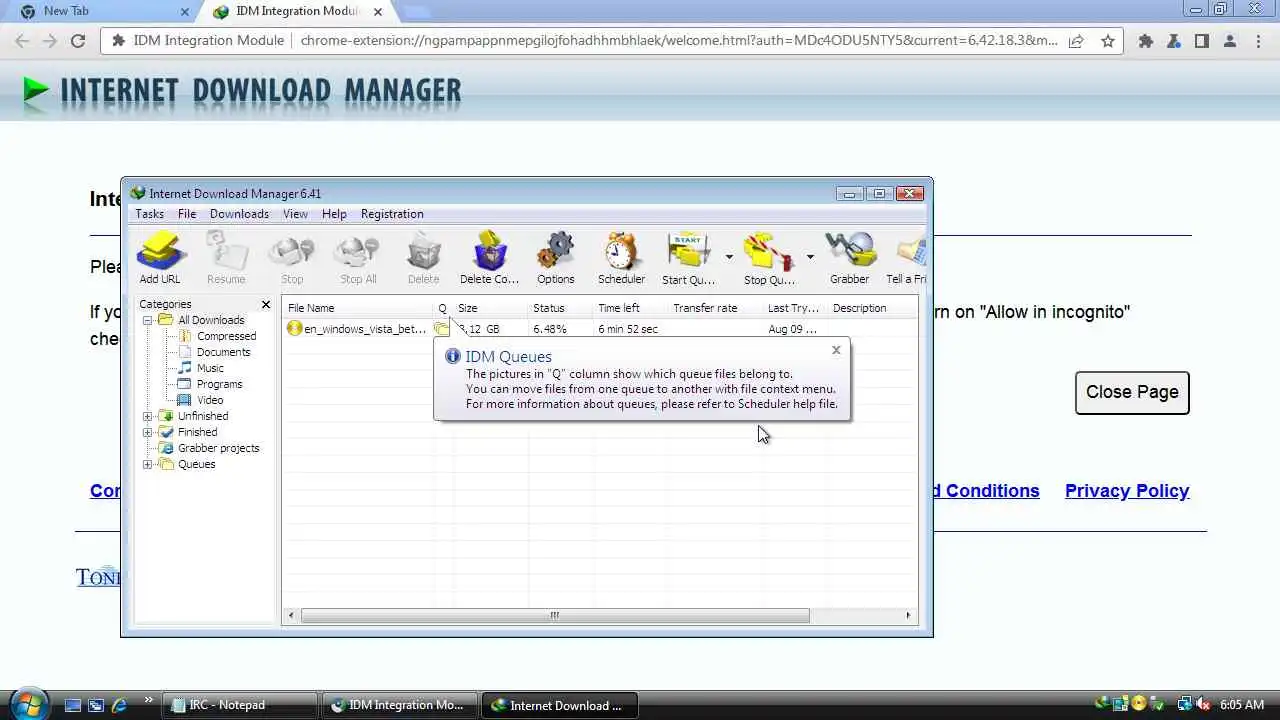This screenshot has height=720, width=1280.
Task: Select the Queues category
Action: 196,464
